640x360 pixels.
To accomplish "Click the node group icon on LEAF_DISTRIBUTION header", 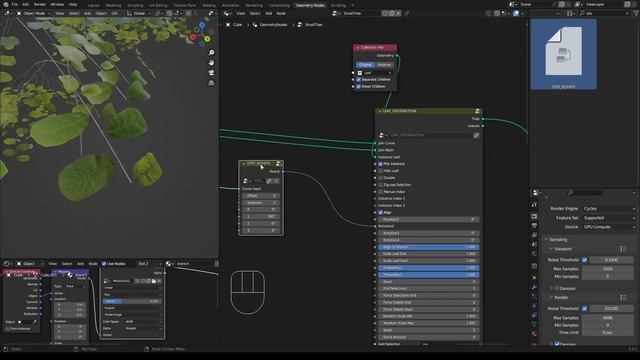I will click(477, 111).
